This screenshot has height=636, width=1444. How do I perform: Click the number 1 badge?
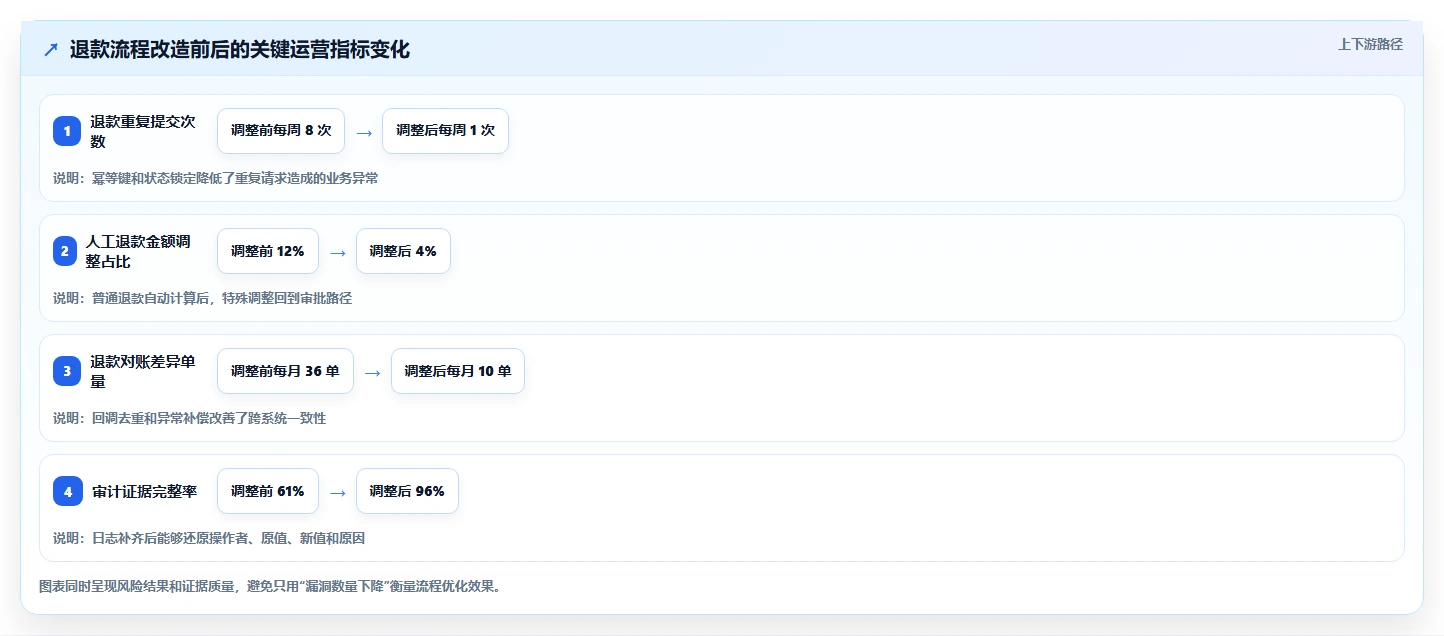click(x=67, y=131)
